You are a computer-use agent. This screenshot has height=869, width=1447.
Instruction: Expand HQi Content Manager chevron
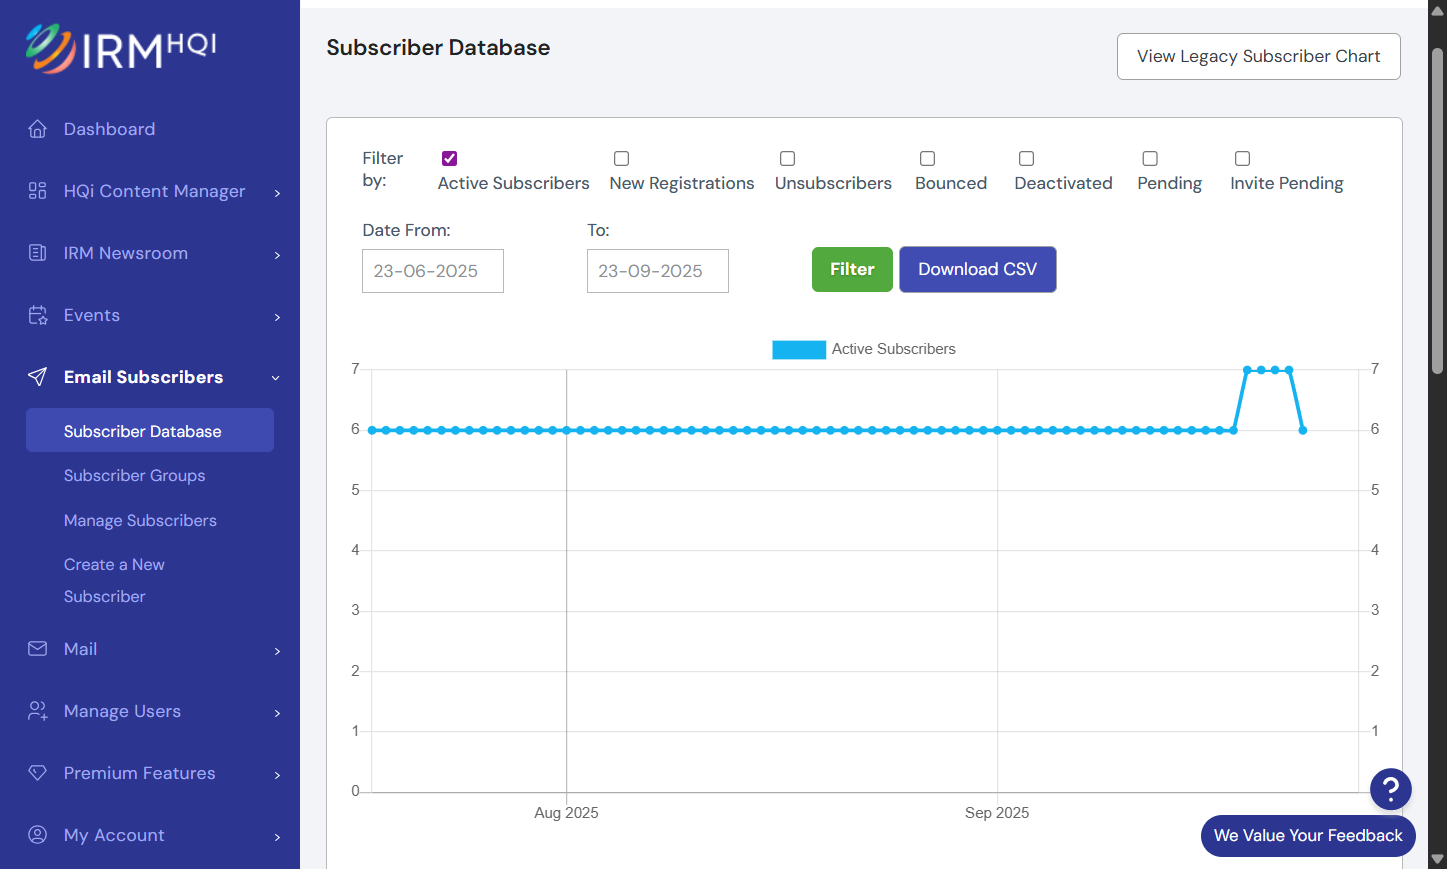click(x=277, y=193)
